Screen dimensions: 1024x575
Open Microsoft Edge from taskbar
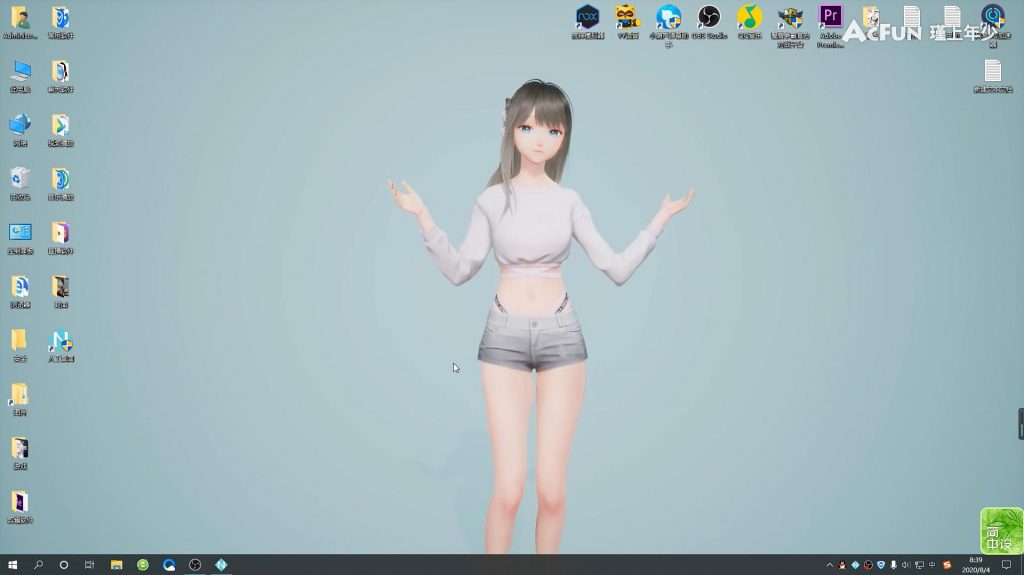[x=169, y=565]
